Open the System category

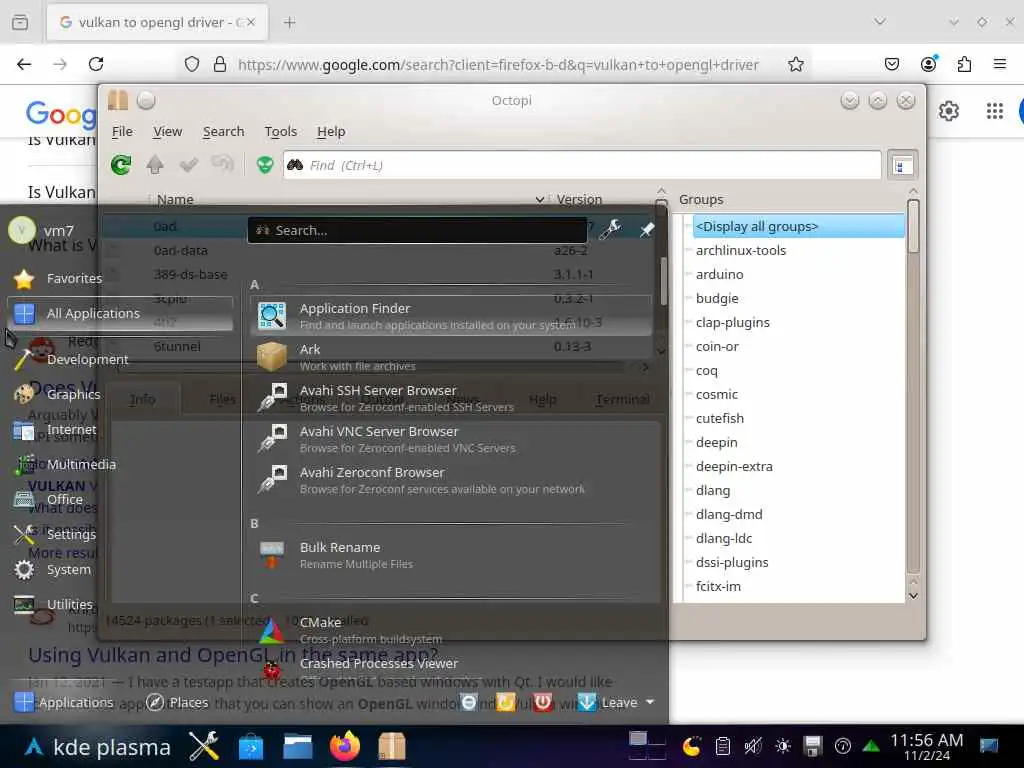click(x=121, y=569)
